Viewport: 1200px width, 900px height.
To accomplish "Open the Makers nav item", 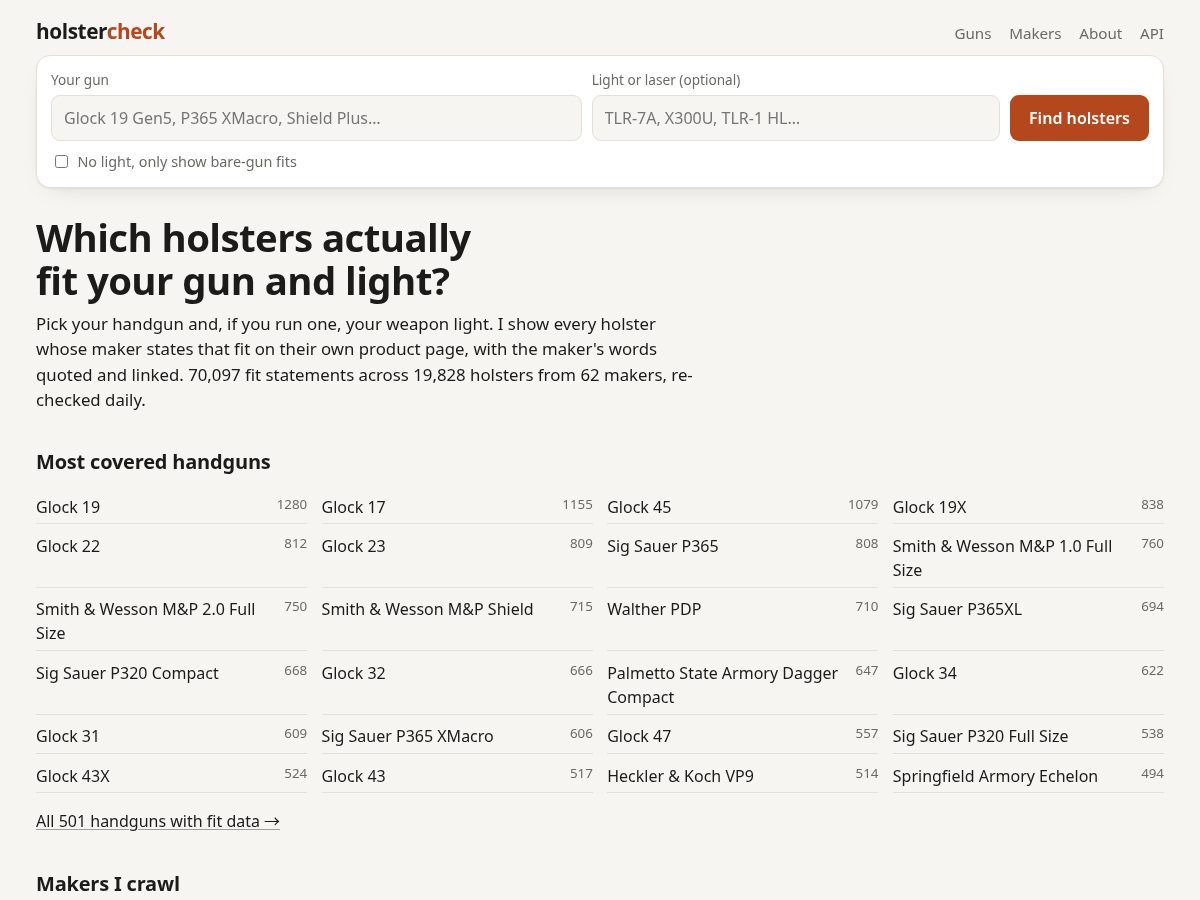I will point(1035,34).
